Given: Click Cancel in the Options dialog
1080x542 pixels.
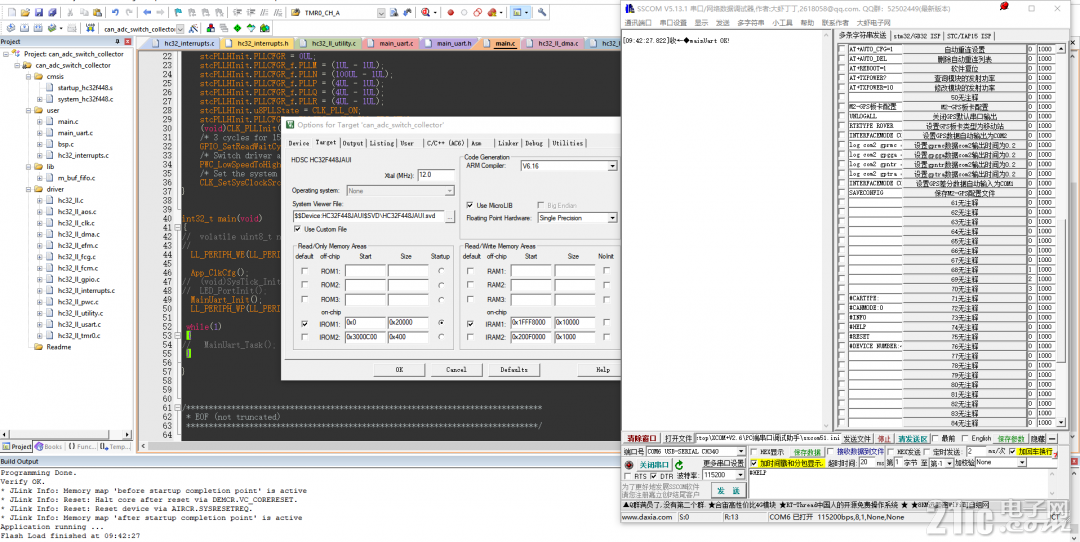Looking at the screenshot, I should 456,370.
